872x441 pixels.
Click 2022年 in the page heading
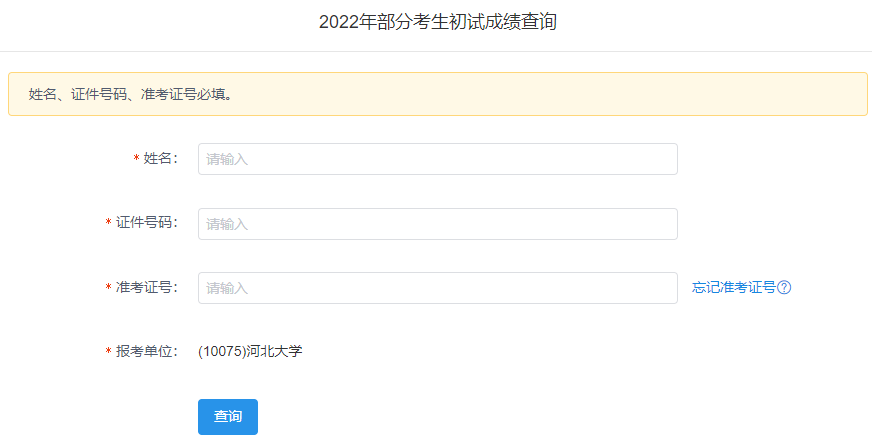(346, 23)
